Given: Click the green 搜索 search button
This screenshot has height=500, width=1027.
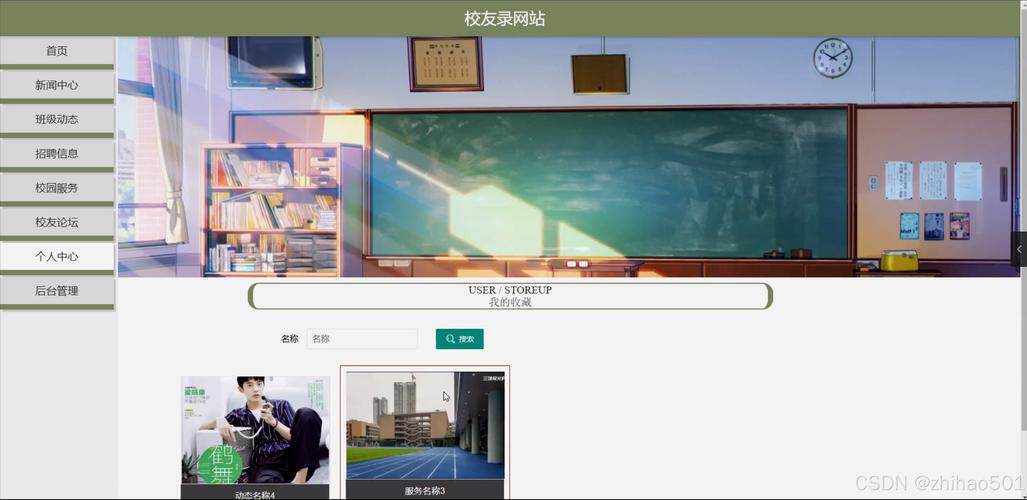Looking at the screenshot, I should point(460,339).
